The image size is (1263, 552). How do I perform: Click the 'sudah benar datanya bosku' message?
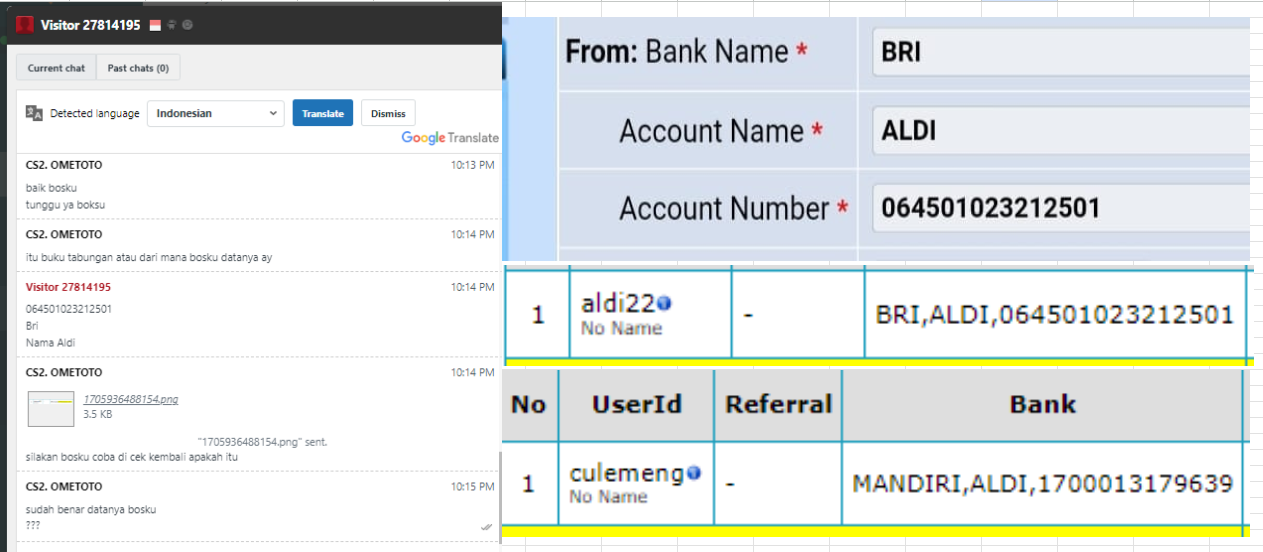pos(91,509)
